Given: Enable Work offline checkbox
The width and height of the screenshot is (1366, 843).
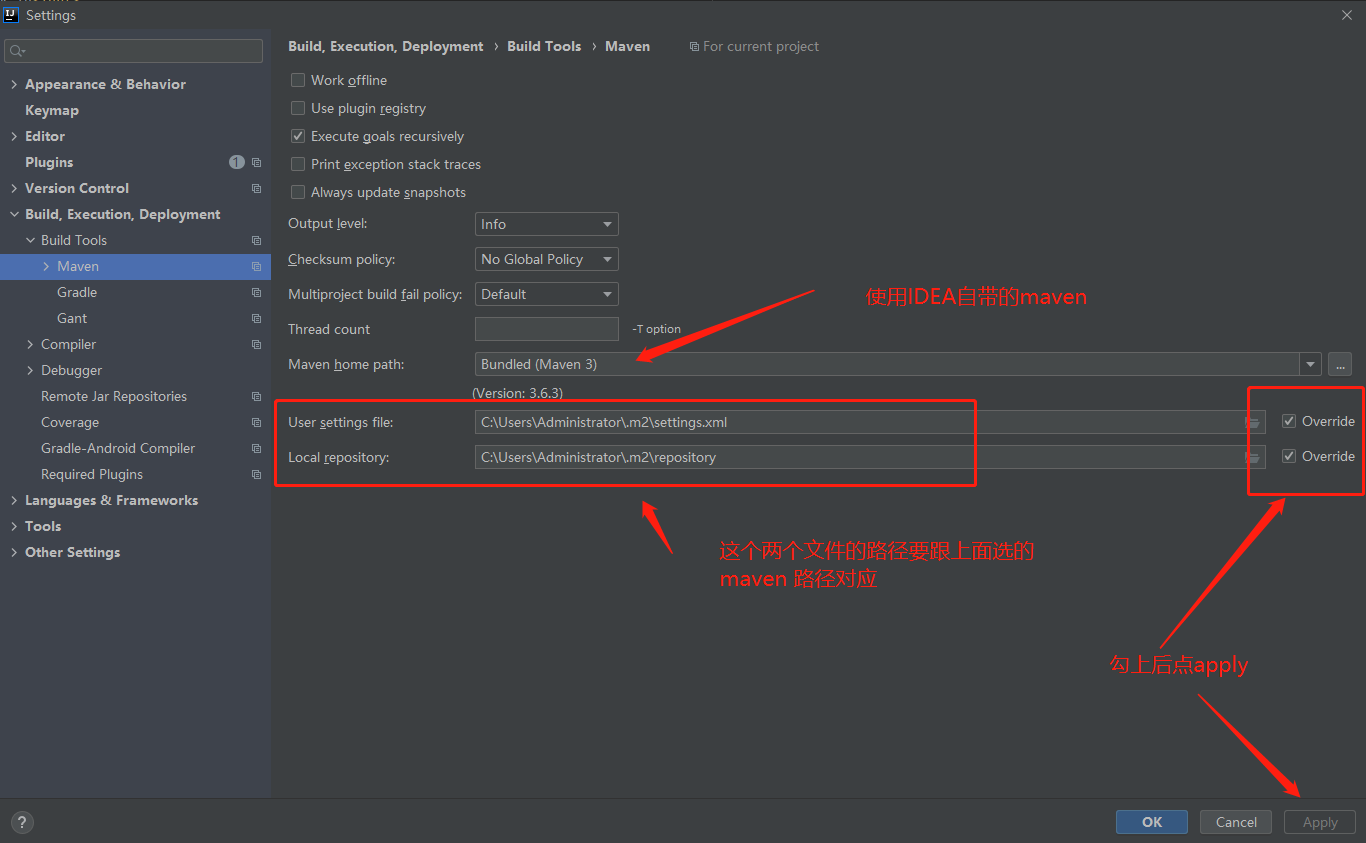Looking at the screenshot, I should point(298,80).
